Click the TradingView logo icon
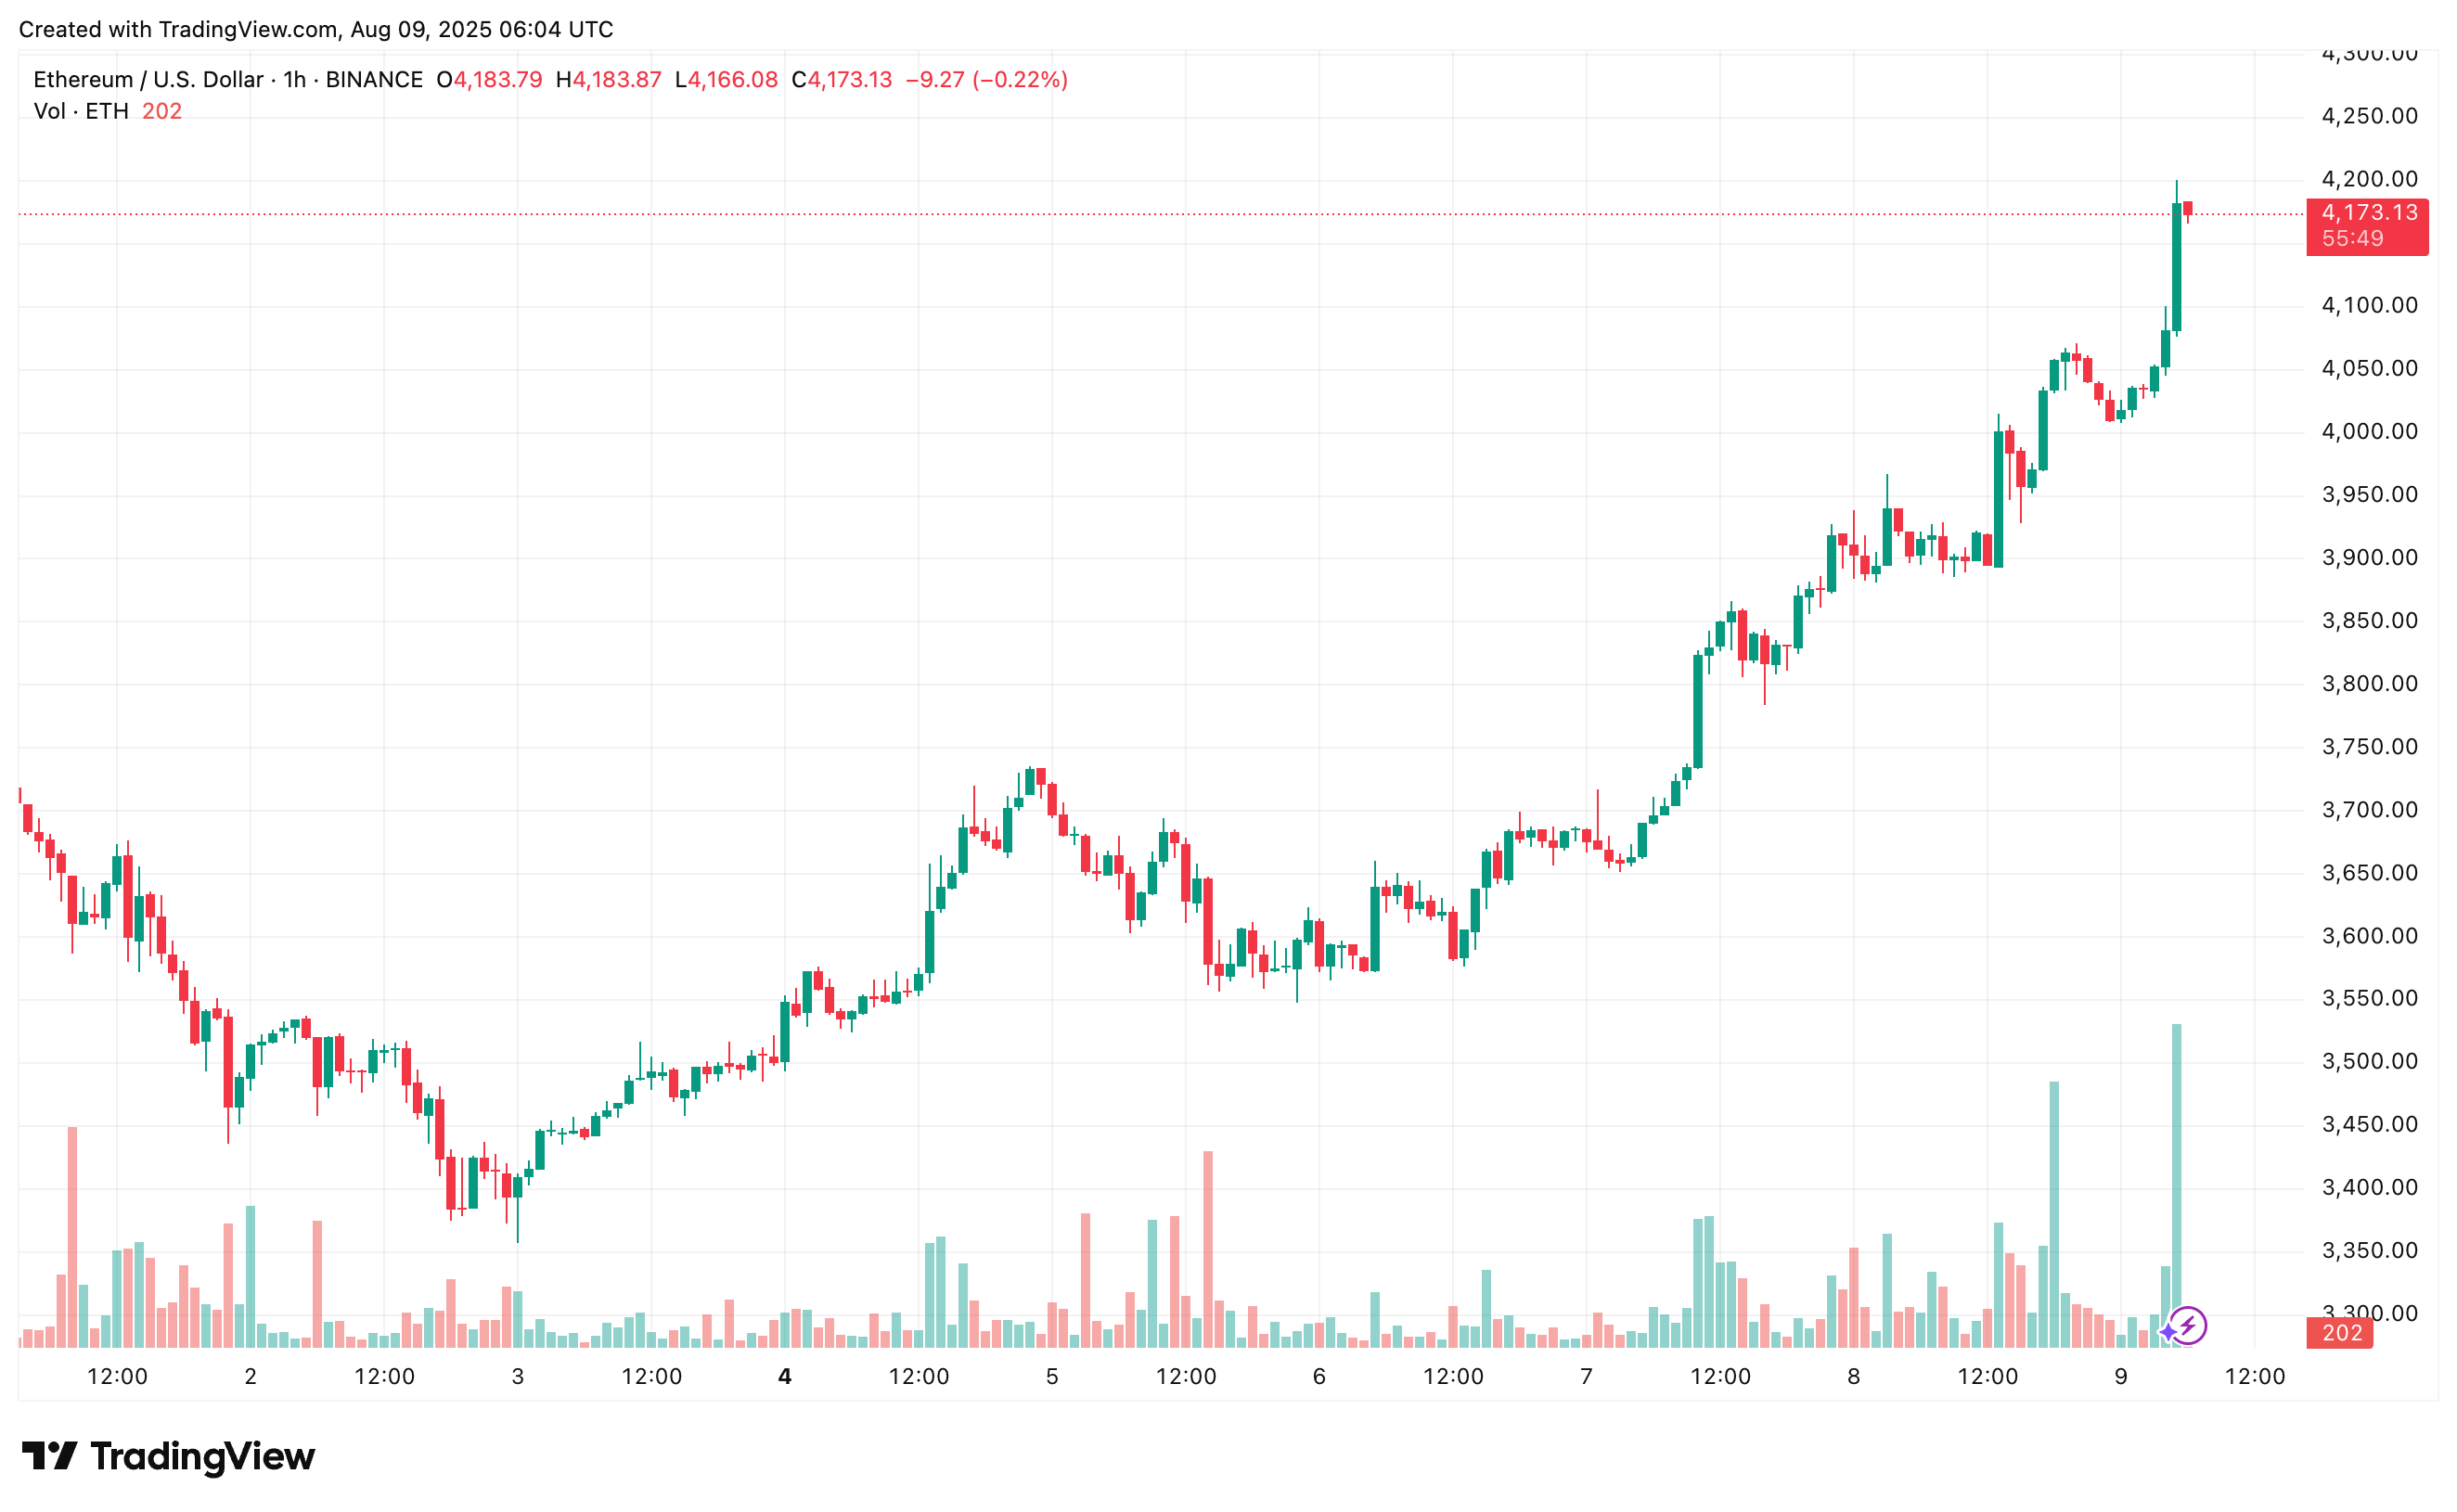Screen dimensions: 2457x1512 pyautogui.click(x=49, y=1456)
